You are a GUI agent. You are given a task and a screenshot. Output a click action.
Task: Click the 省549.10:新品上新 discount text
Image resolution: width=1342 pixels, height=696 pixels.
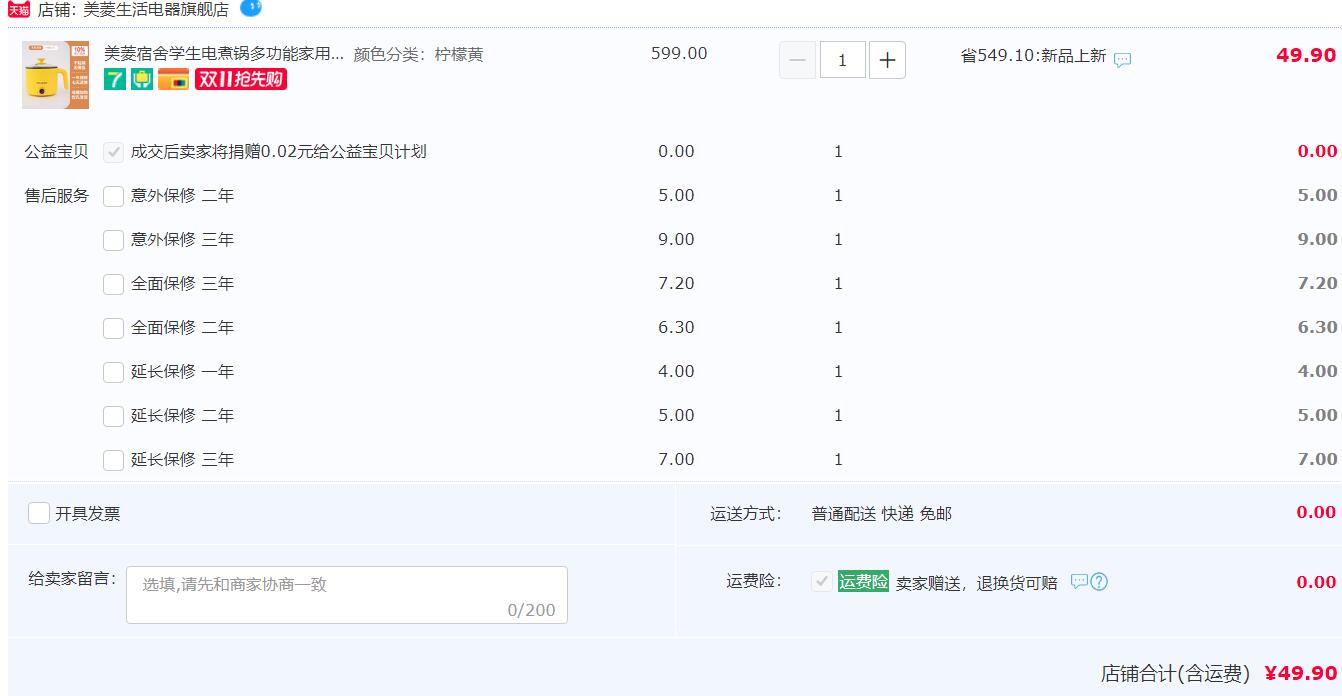click(x=1033, y=56)
